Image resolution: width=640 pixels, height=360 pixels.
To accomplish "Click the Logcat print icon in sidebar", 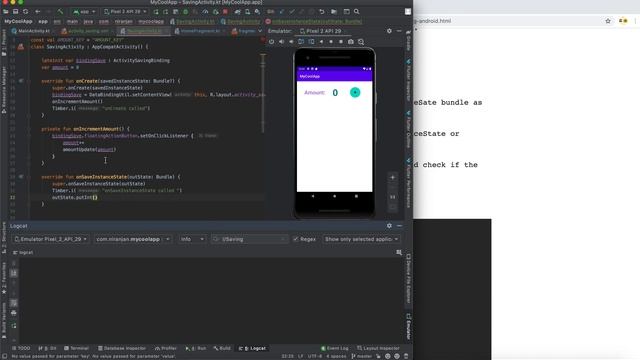I will (x=13, y=313).
